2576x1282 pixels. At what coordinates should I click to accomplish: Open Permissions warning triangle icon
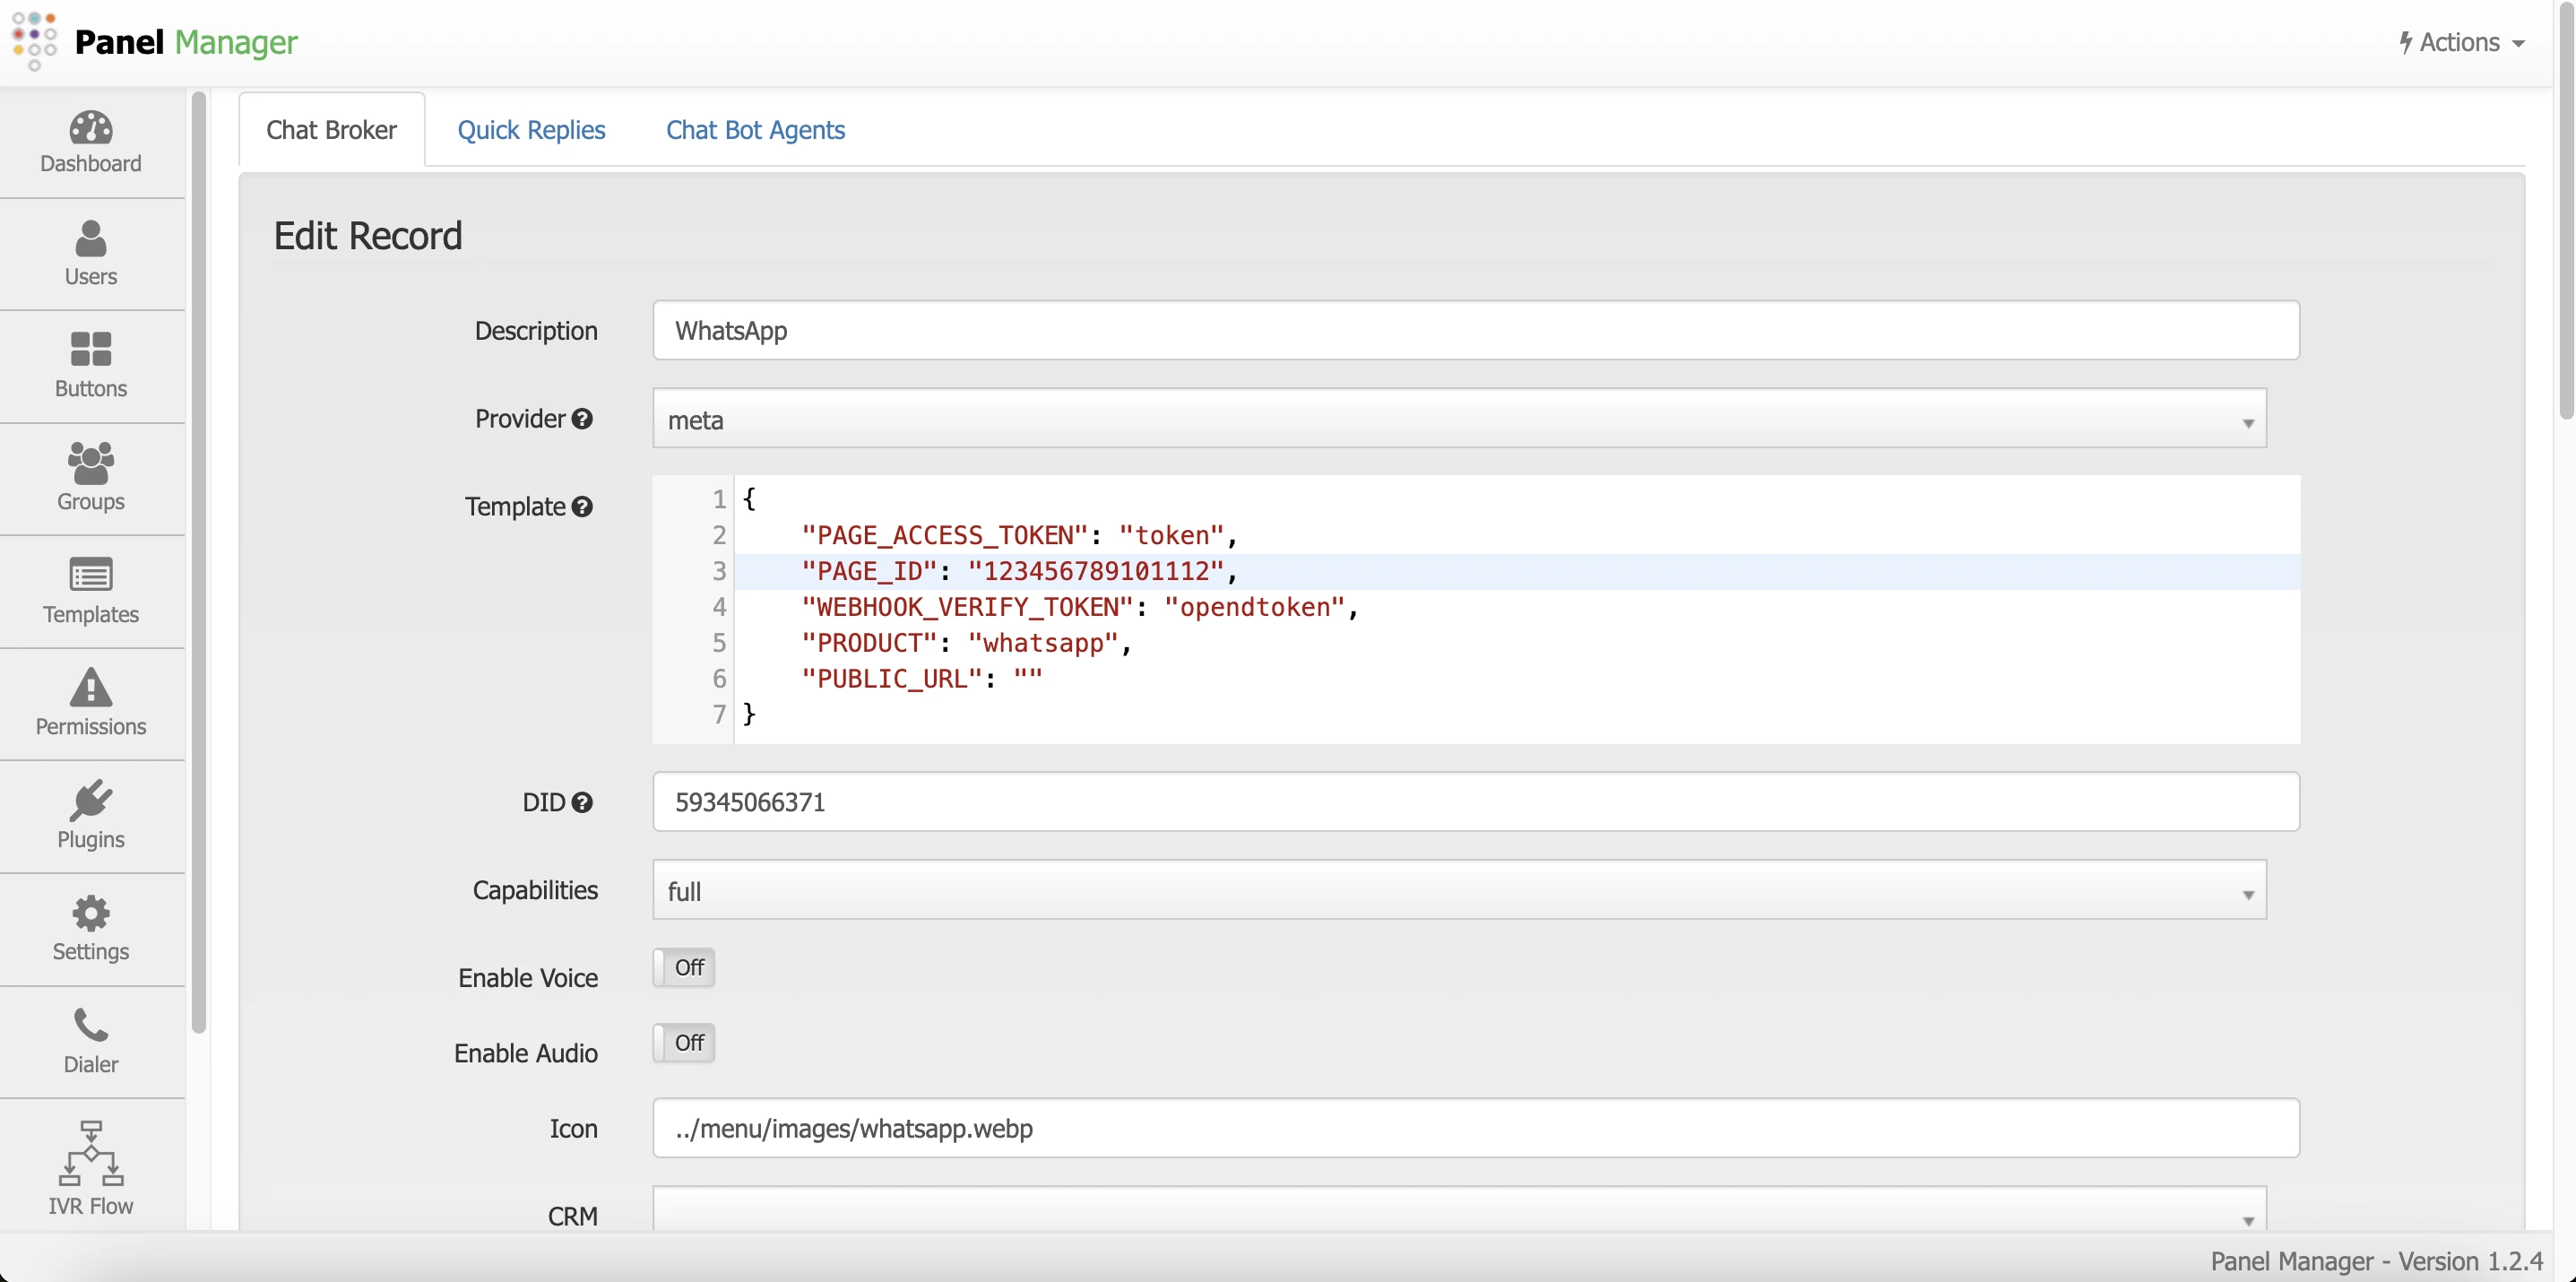[x=90, y=688]
